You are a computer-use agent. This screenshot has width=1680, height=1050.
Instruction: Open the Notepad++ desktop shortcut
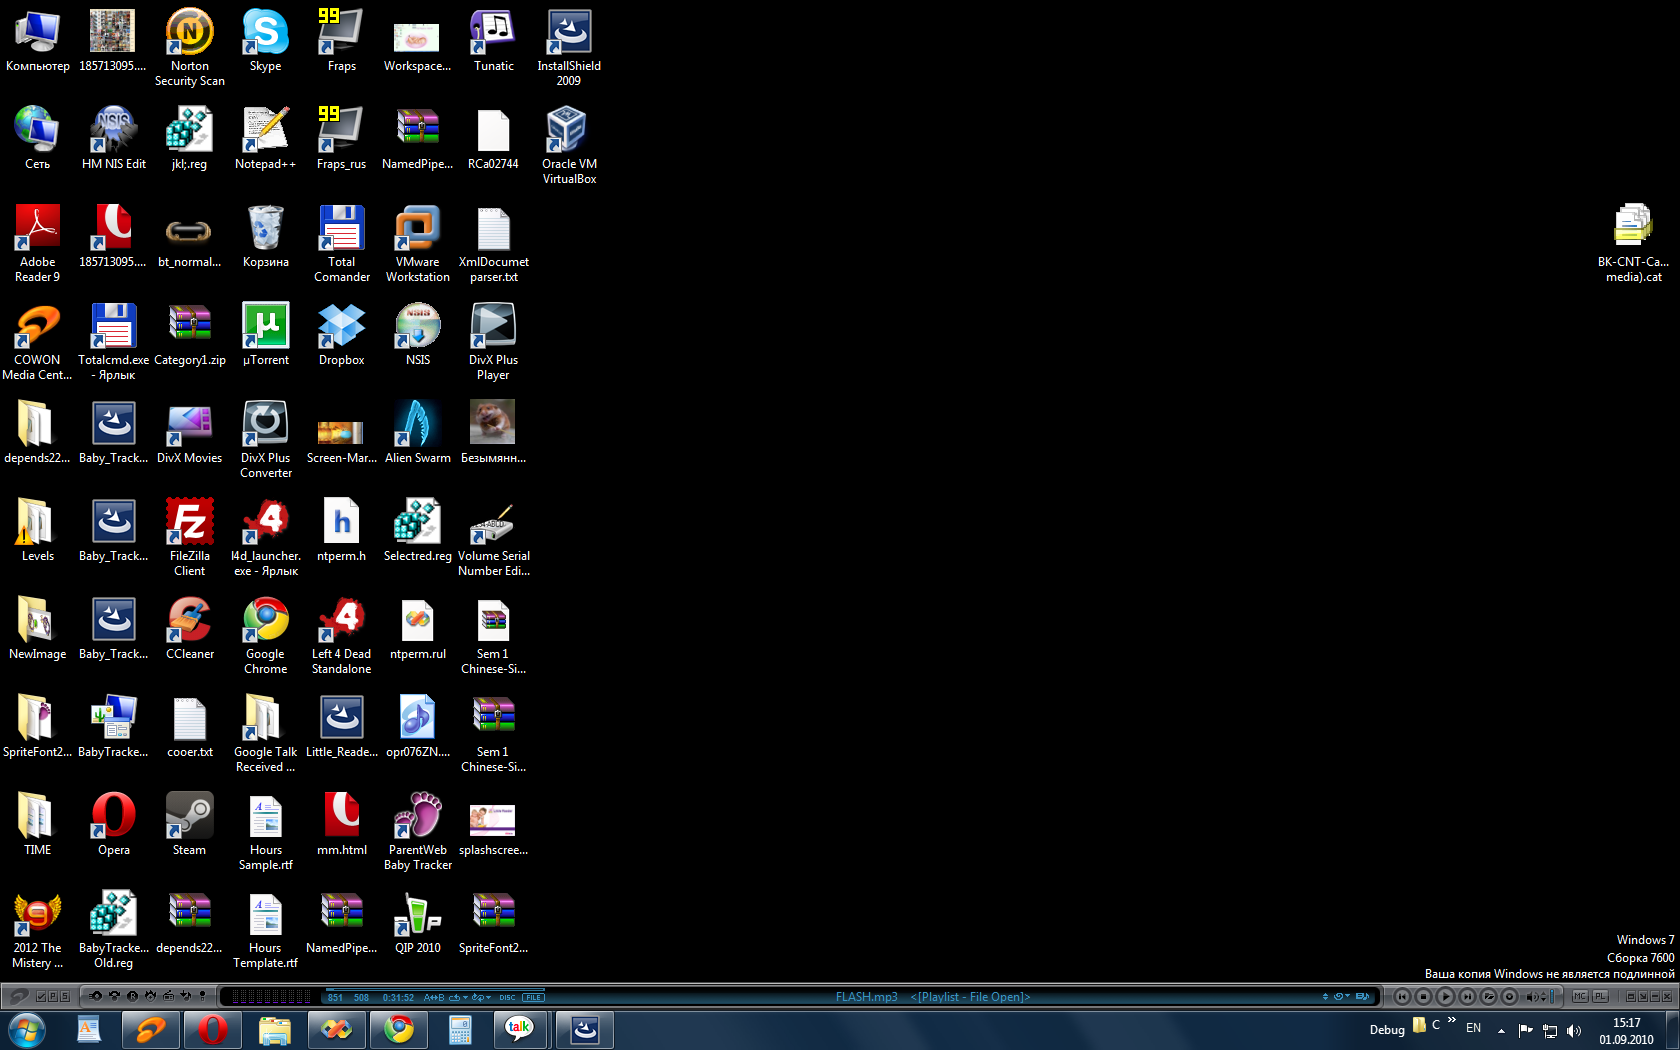click(265, 132)
